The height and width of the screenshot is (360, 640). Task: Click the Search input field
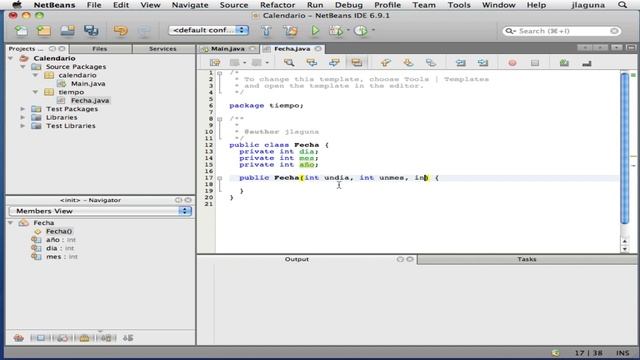coord(561,31)
